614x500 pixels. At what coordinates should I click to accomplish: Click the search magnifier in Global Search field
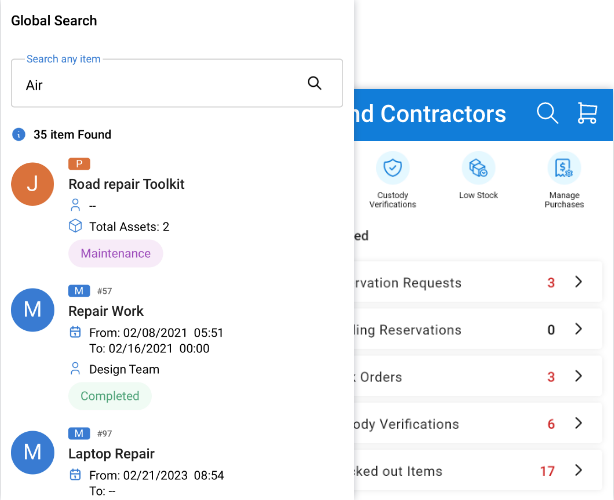tap(315, 84)
